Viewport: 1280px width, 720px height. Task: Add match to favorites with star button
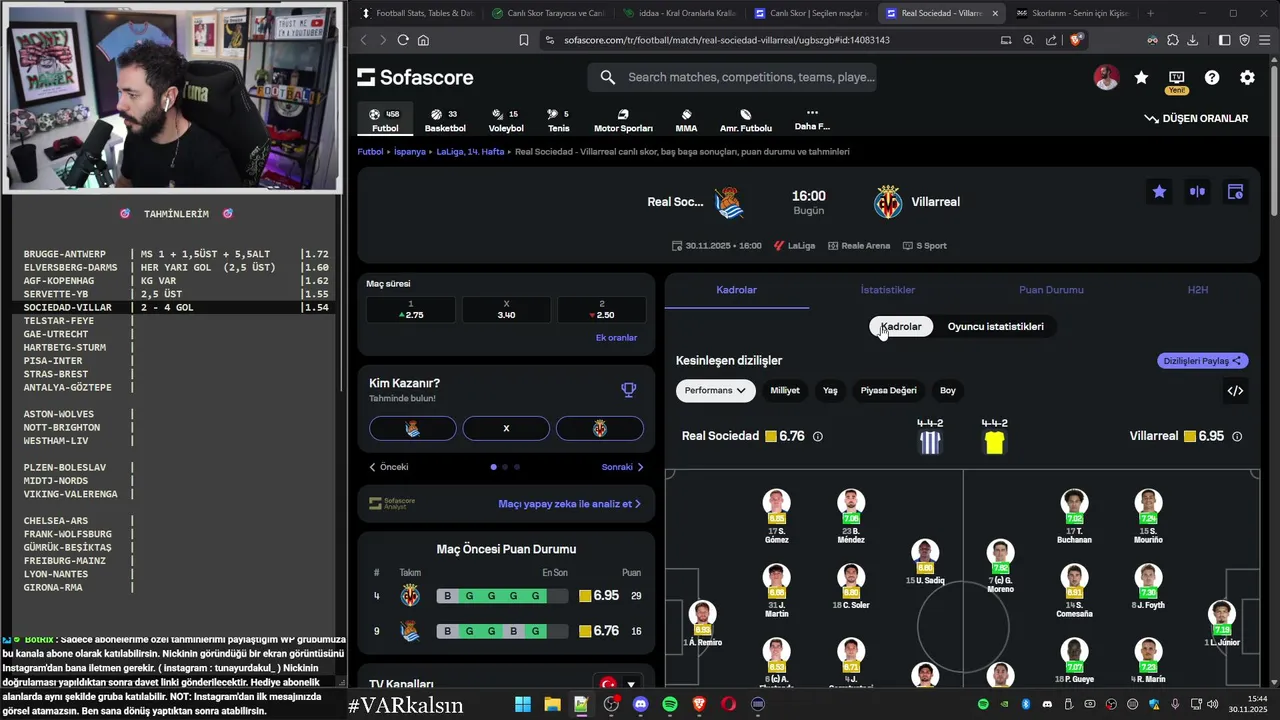tap(1159, 192)
